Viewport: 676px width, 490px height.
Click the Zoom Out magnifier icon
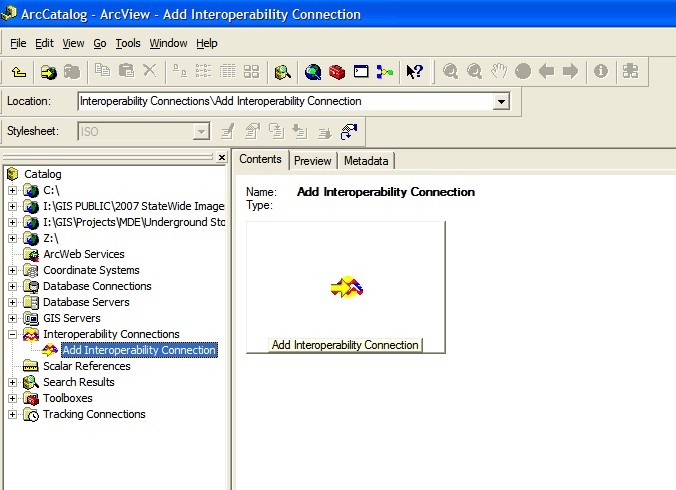coord(475,71)
